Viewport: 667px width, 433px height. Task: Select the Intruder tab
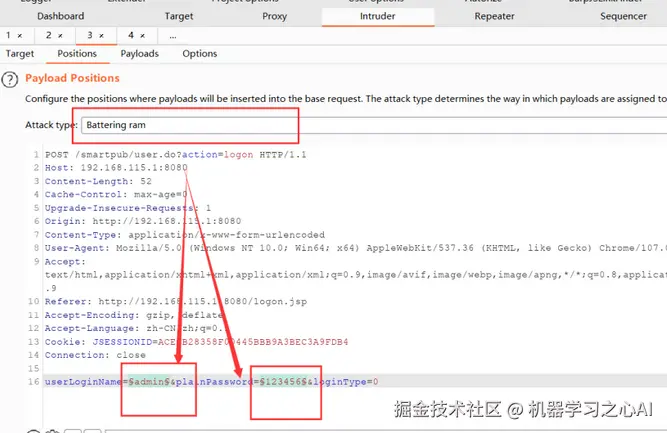[x=378, y=16]
